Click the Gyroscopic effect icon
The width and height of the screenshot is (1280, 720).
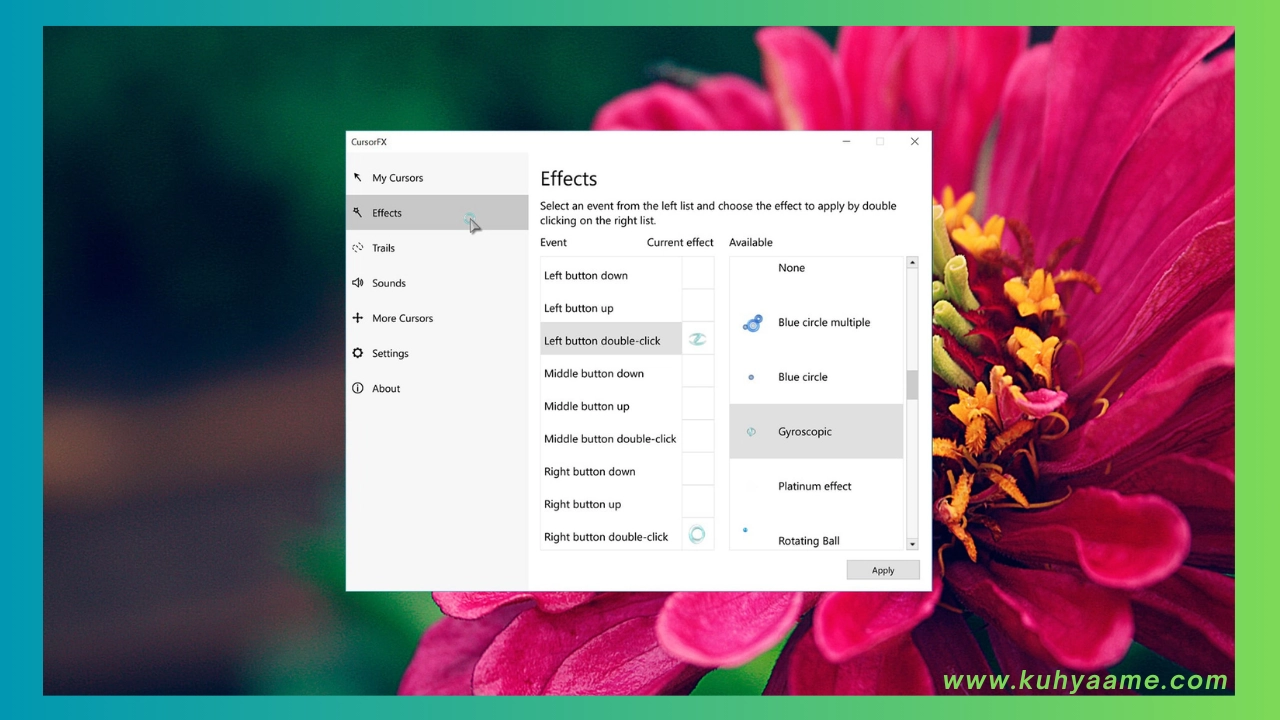[x=751, y=432]
